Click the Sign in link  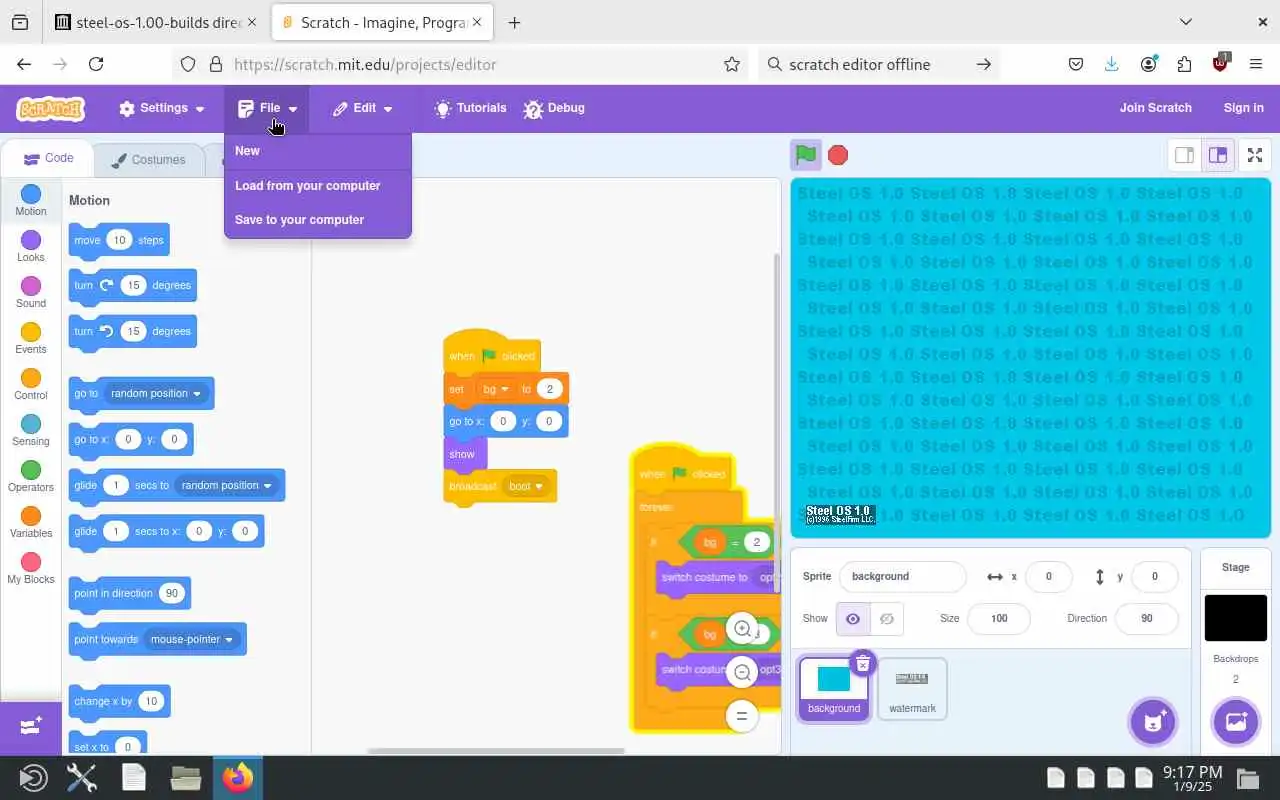[1243, 108]
